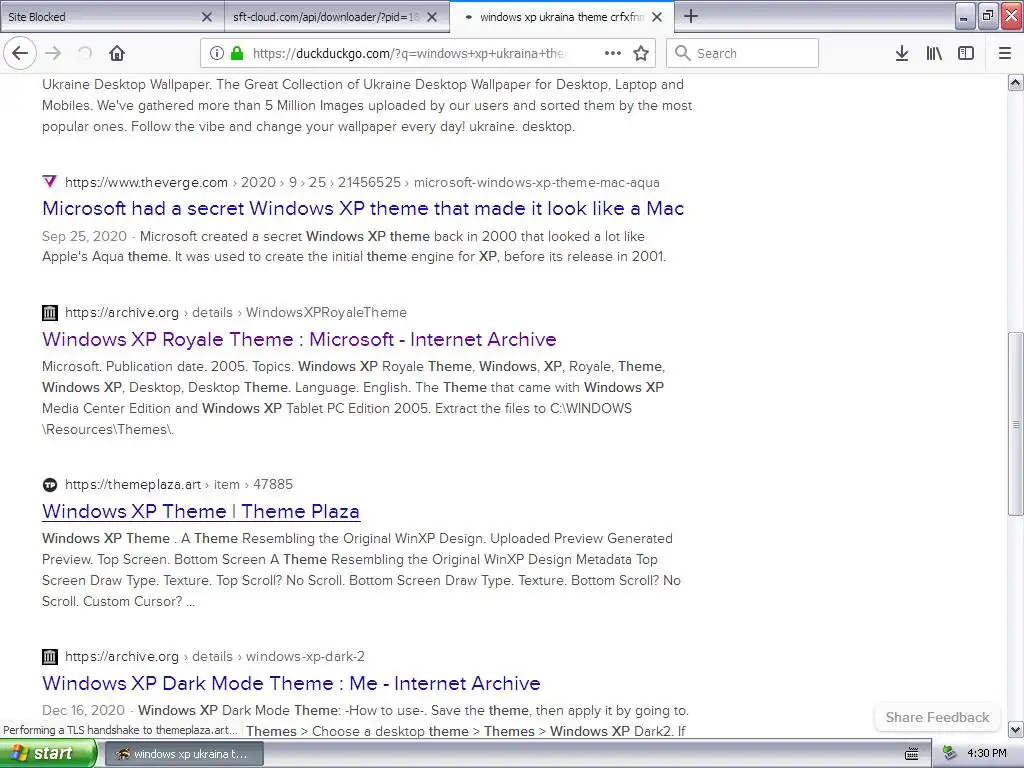Click the Sep 25, 2020 result date
The height and width of the screenshot is (768, 1024).
pyautogui.click(x=84, y=236)
